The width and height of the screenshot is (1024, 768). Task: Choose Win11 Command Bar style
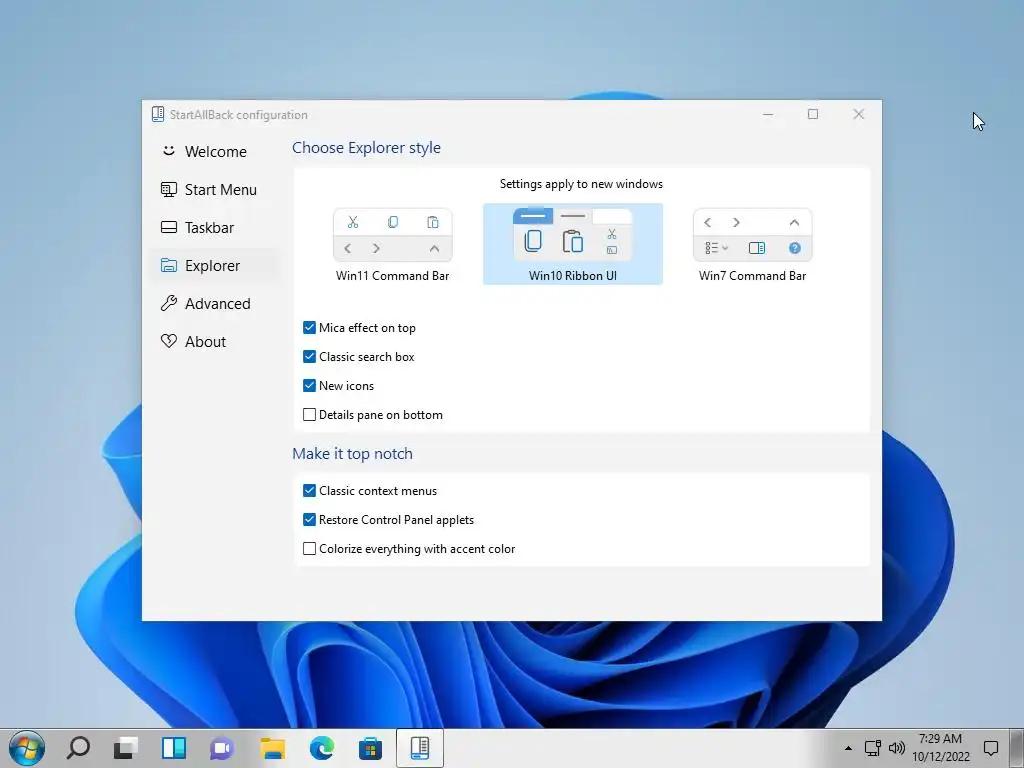pos(392,244)
